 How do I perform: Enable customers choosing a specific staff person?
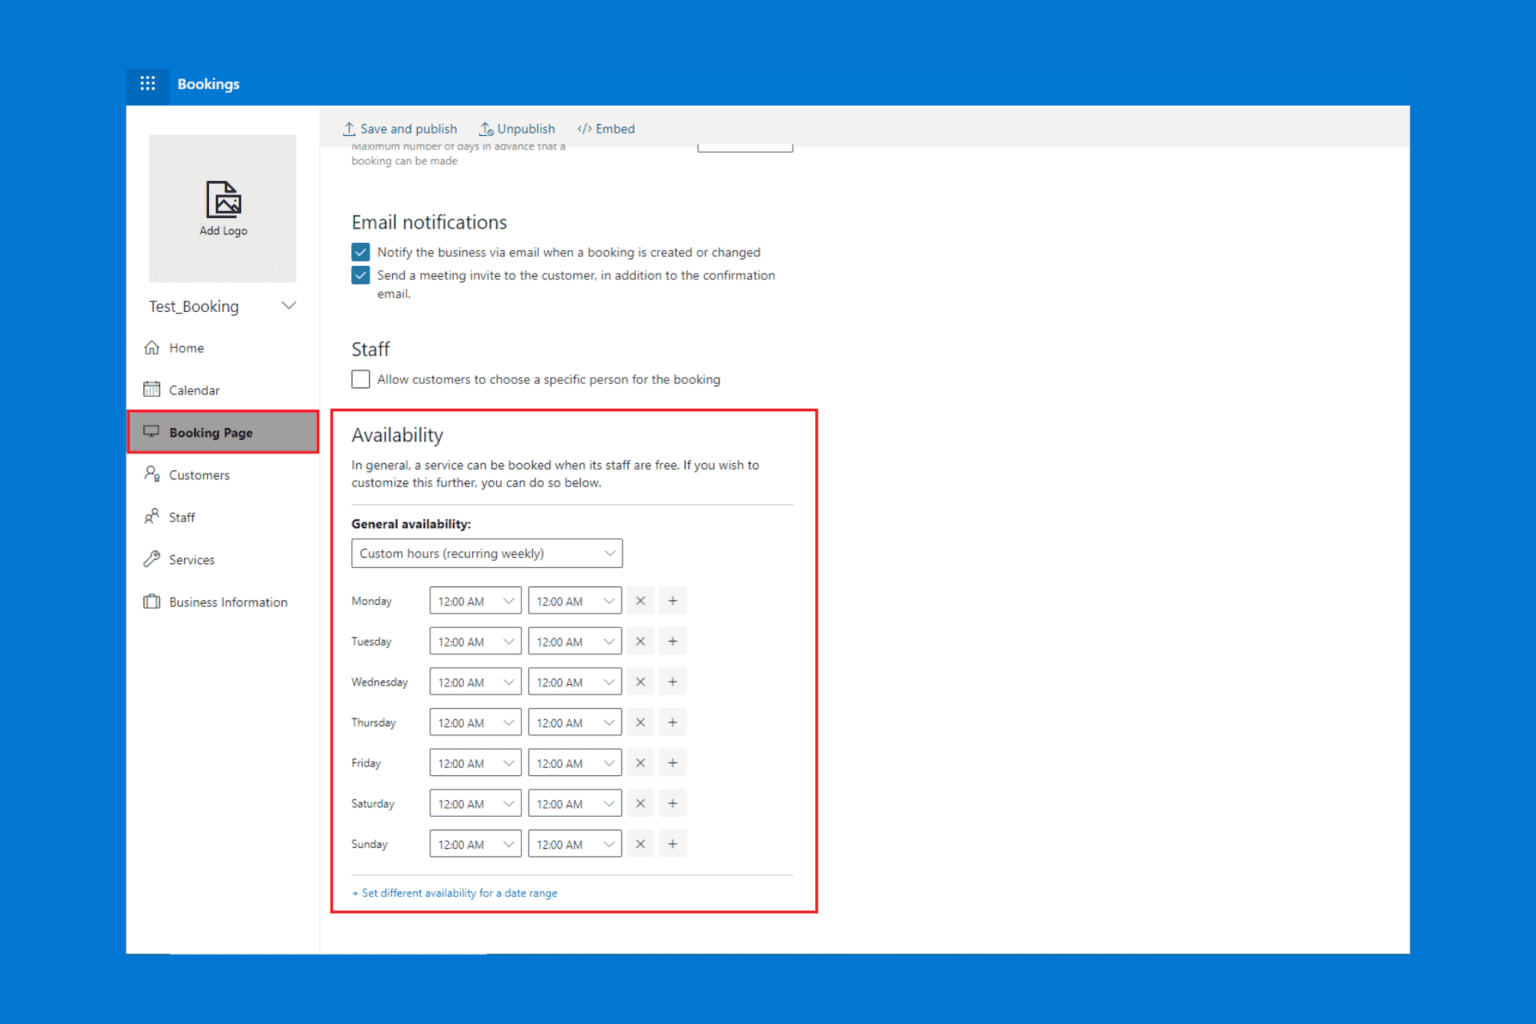coord(361,379)
